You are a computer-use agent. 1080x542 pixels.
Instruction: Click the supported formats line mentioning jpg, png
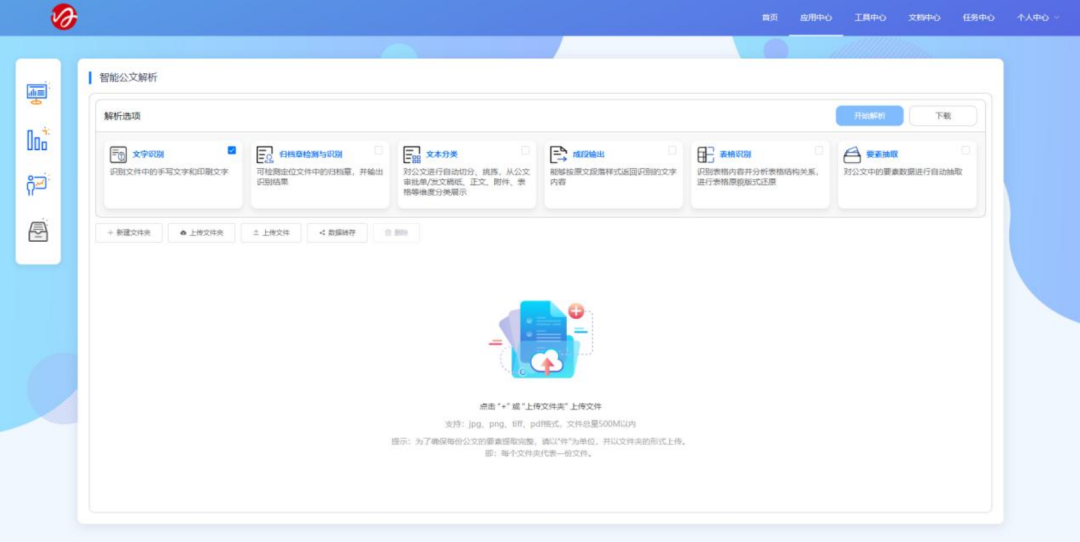[540, 424]
